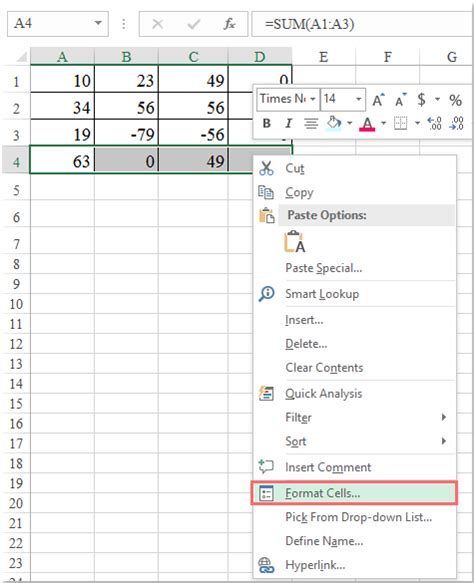Open the Times New Roman font dropdown
This screenshot has width=474, height=583.
click(313, 99)
